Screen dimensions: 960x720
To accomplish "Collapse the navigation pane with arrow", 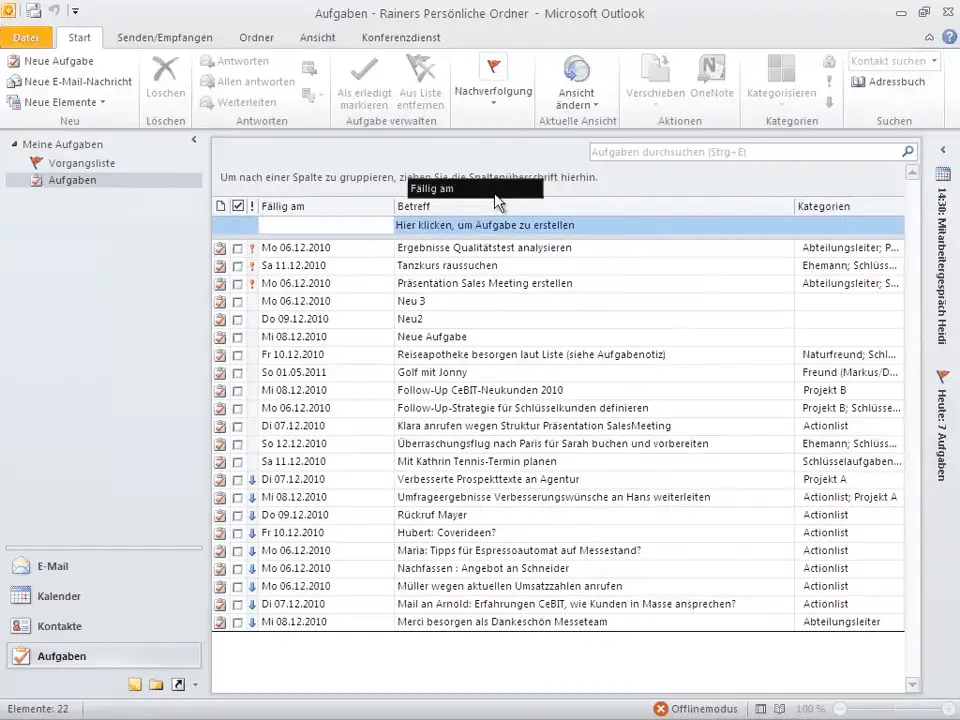I will coord(194,140).
